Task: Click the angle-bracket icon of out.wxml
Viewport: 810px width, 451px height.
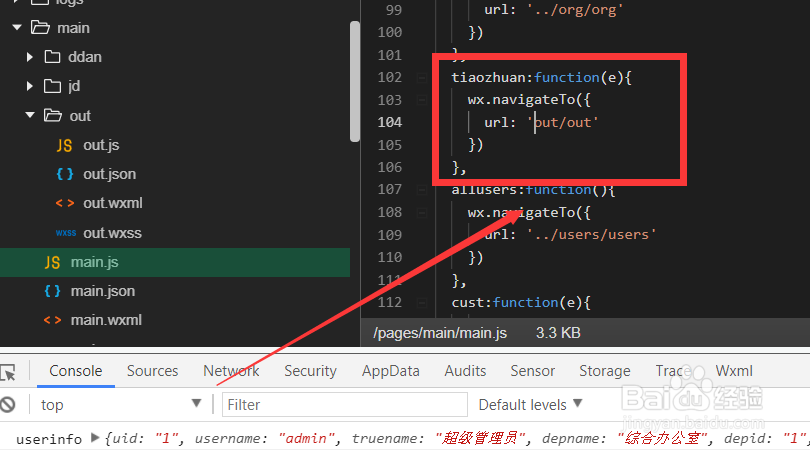Action: [65, 204]
